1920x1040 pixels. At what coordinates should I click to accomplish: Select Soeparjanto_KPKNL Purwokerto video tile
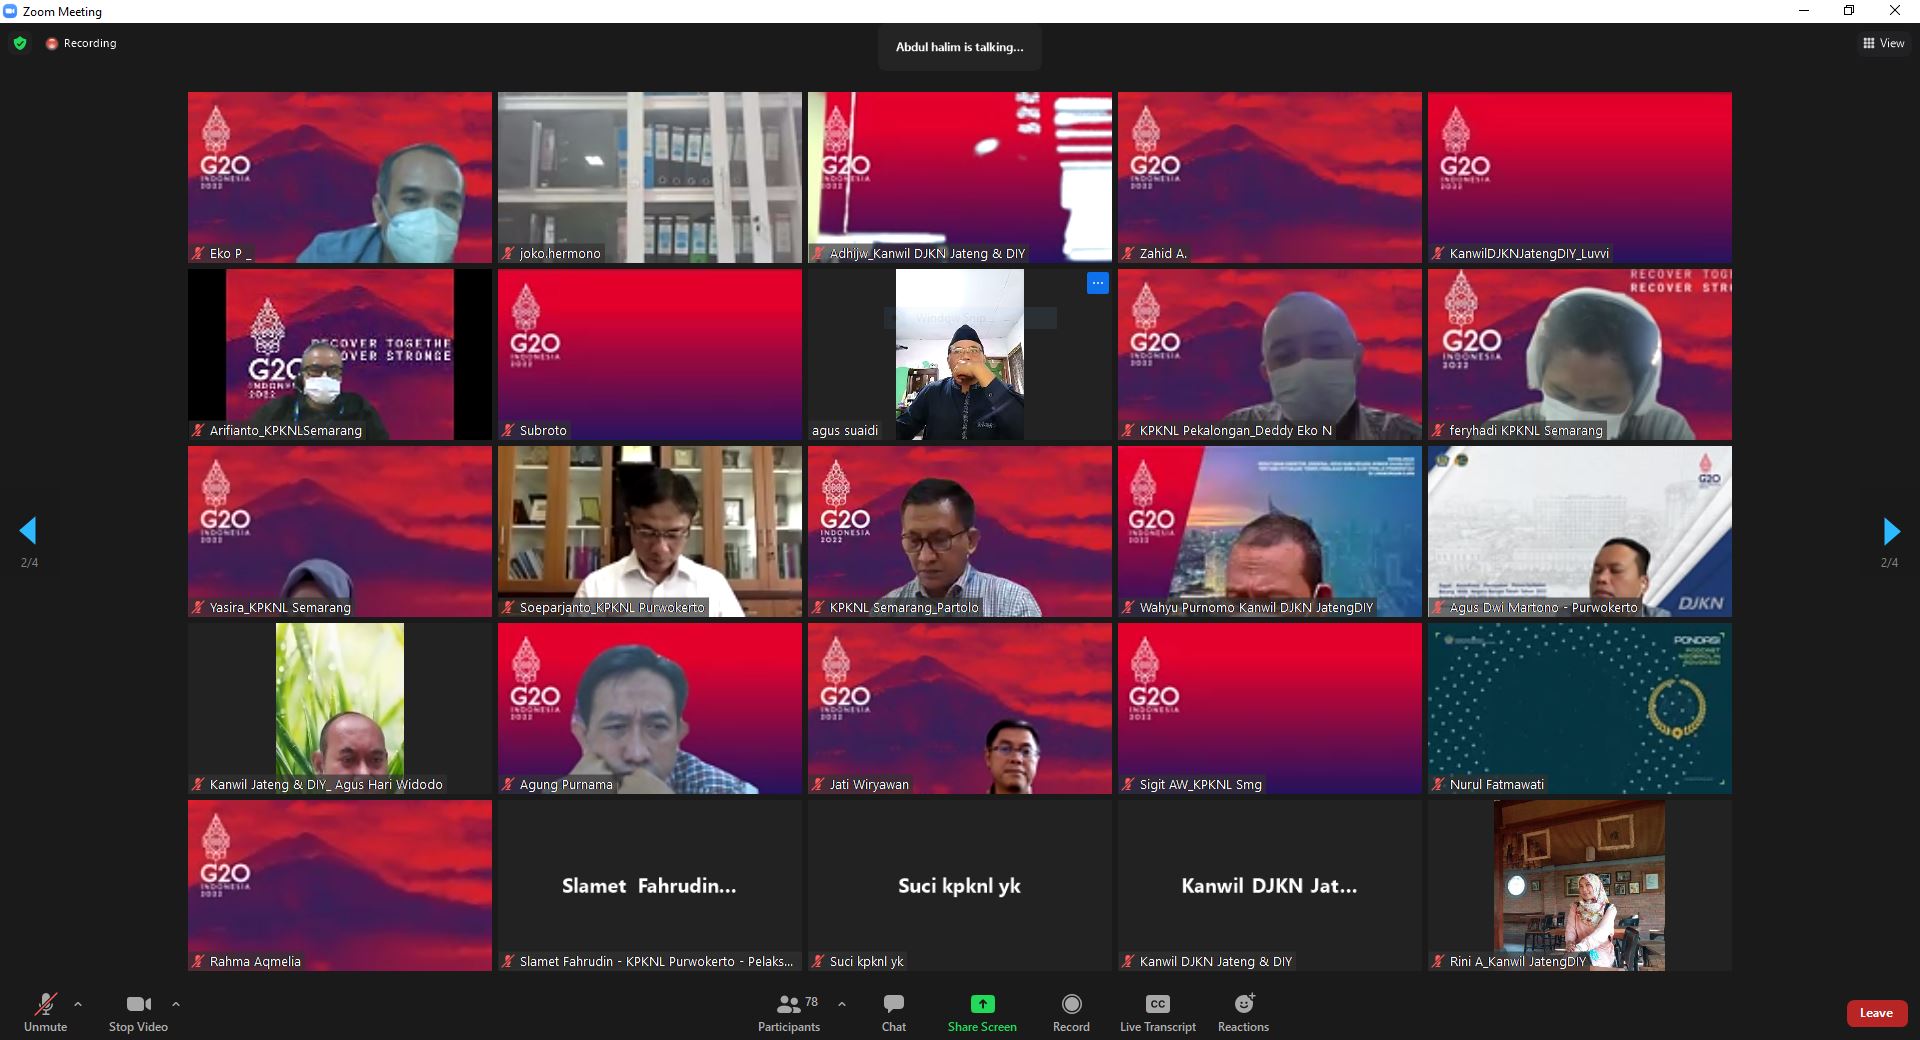[650, 531]
